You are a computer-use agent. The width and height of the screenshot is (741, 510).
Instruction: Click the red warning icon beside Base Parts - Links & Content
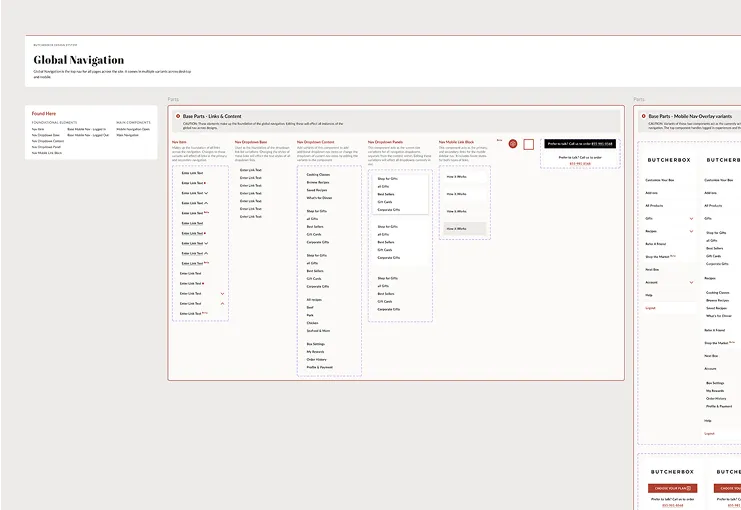[x=178, y=116]
